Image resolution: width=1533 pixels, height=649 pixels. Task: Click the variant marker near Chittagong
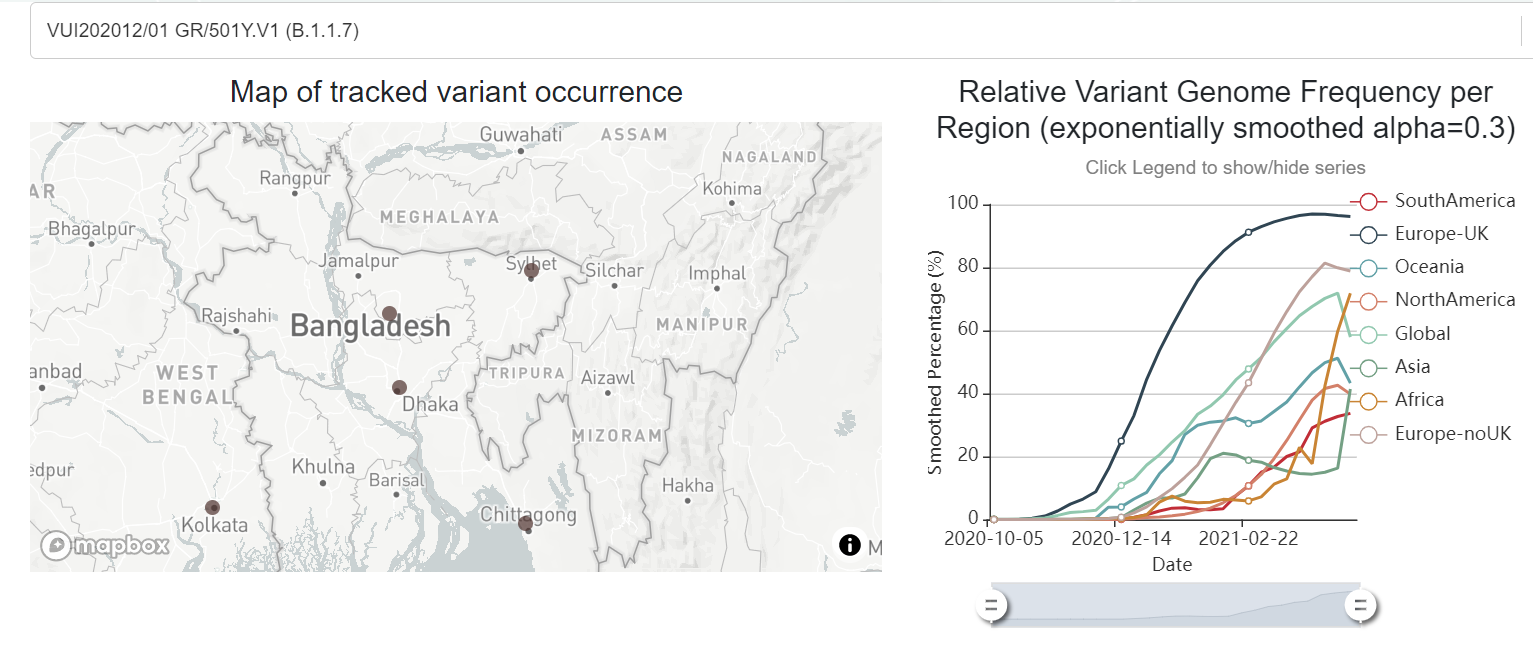[x=525, y=523]
